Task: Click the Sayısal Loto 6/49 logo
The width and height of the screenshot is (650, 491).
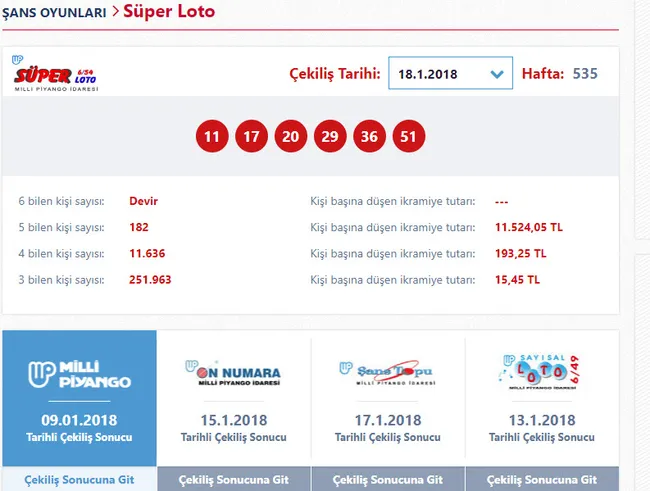Action: [542, 372]
